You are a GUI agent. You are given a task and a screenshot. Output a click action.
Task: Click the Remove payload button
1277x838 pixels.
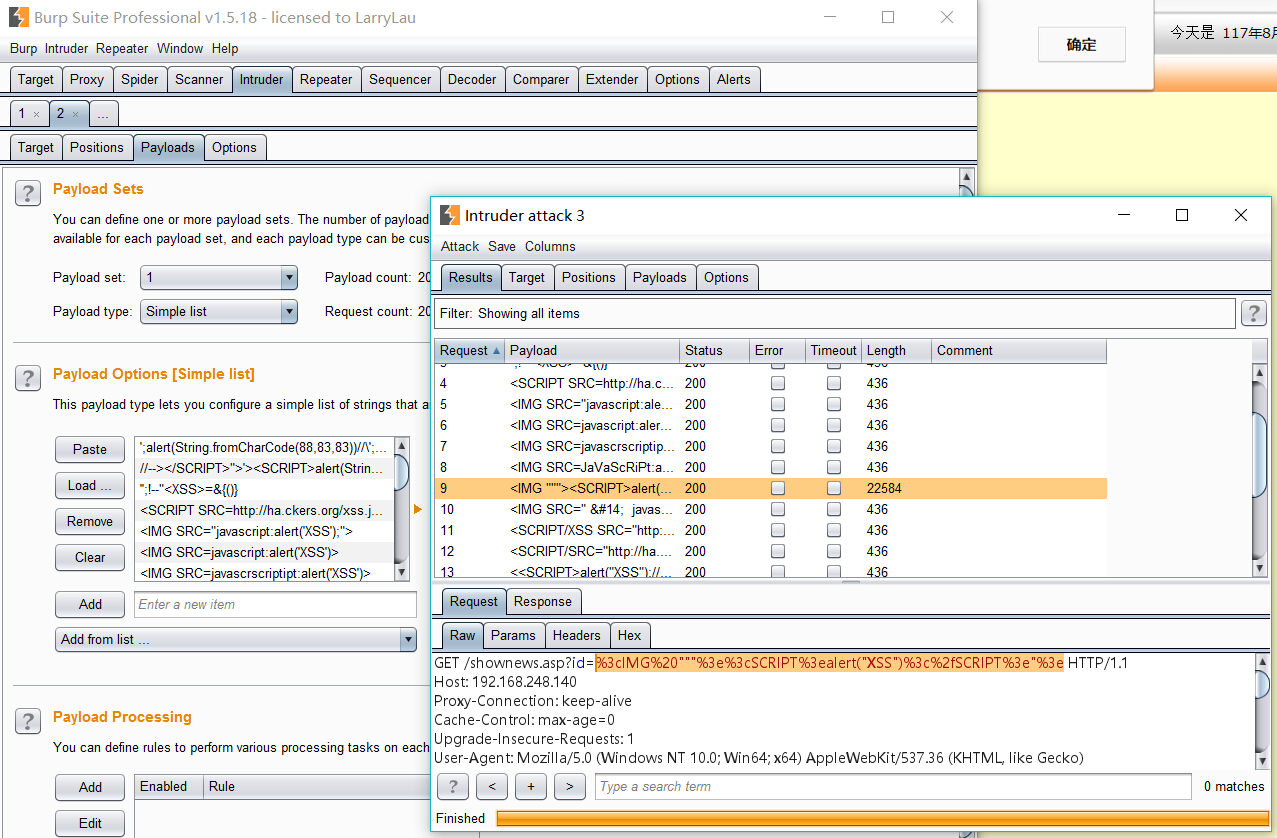(x=90, y=521)
